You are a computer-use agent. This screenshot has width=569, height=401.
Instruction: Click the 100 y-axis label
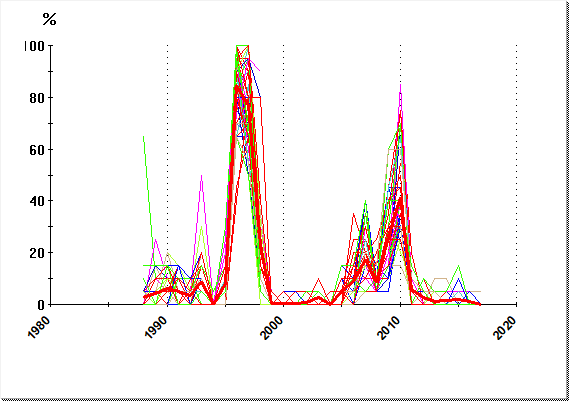[x=34, y=46]
